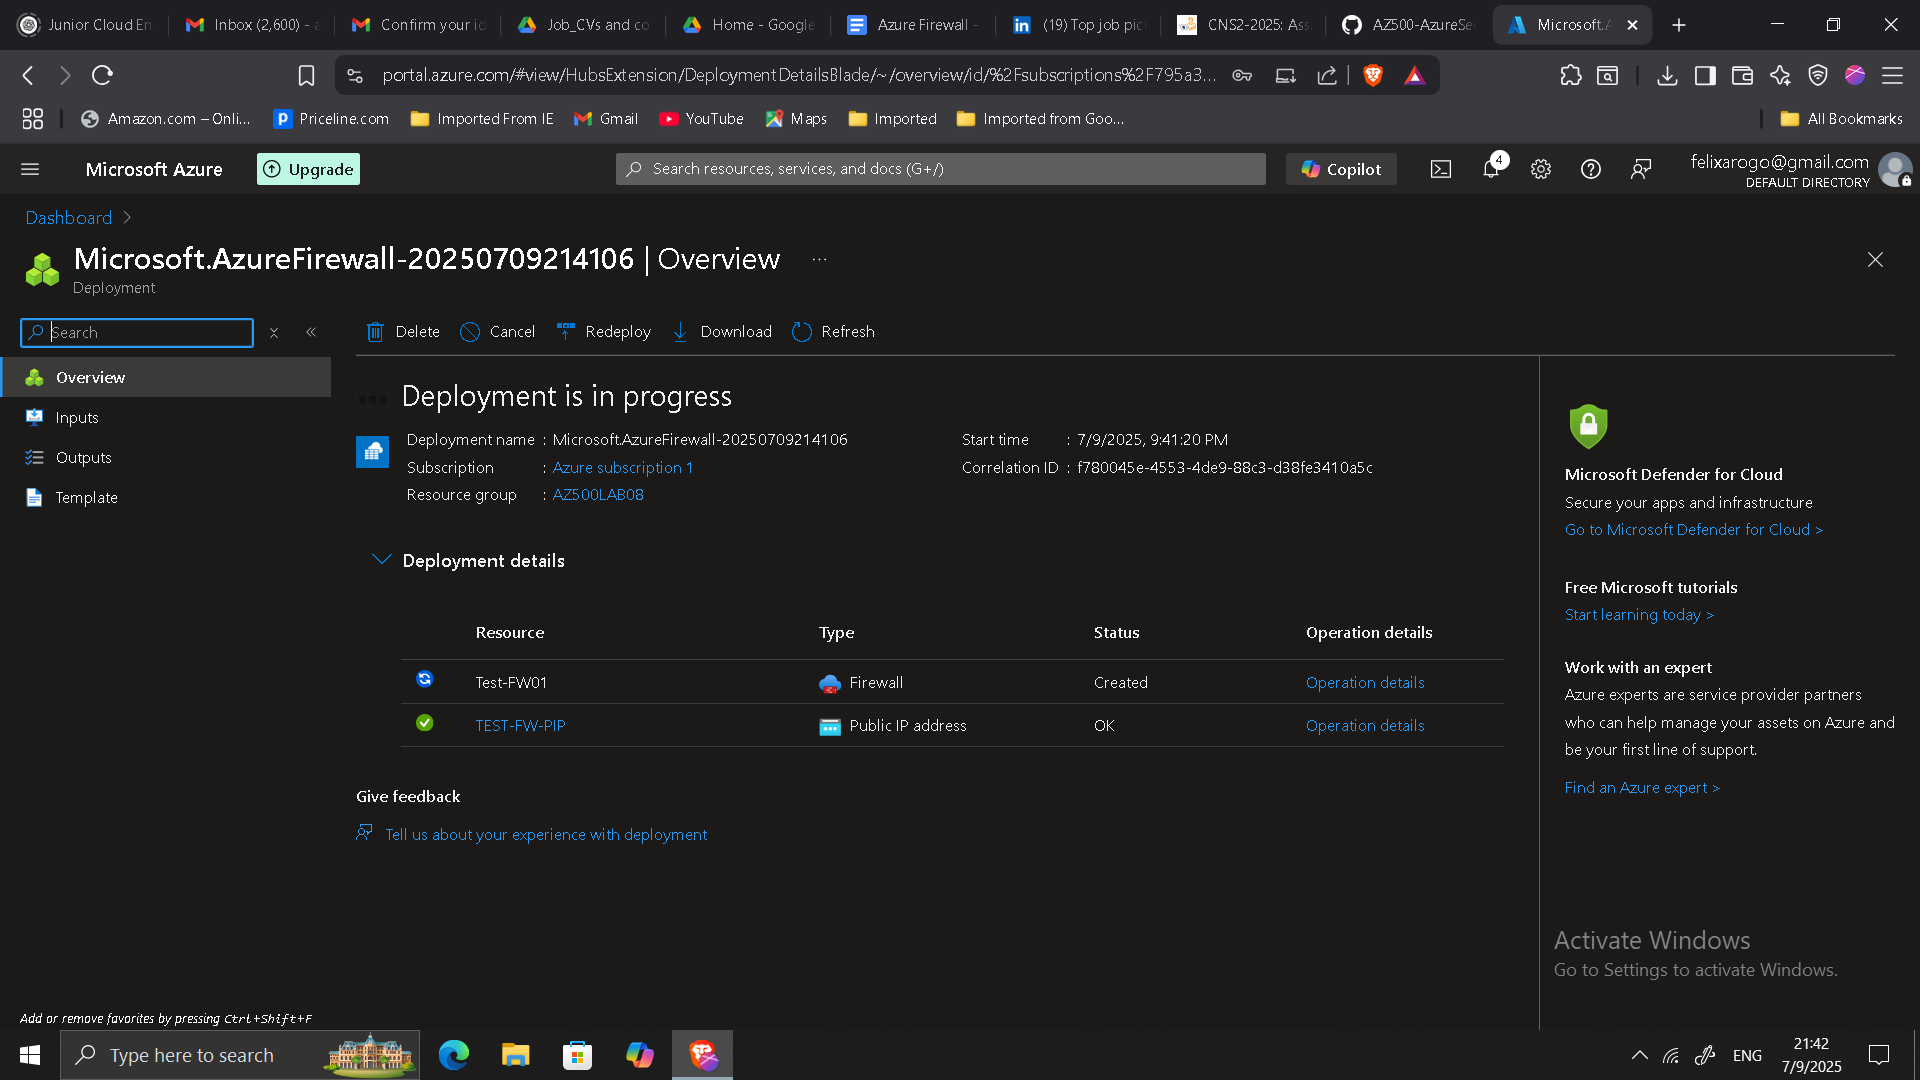Click the Help question mark icon
Viewport: 1920px width, 1080px height.
point(1590,169)
